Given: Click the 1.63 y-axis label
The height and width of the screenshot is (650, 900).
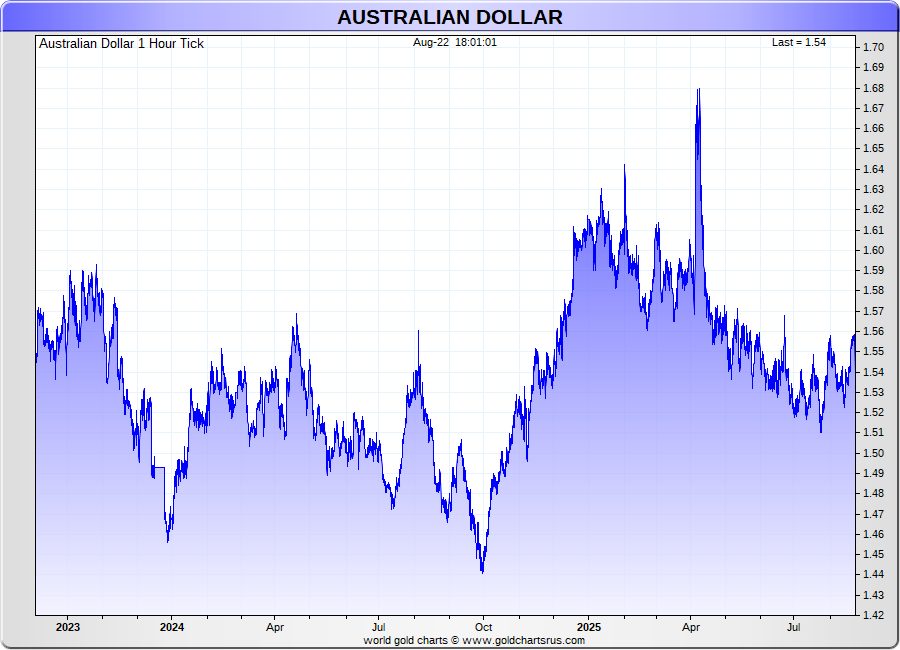Looking at the screenshot, I should point(873,189).
